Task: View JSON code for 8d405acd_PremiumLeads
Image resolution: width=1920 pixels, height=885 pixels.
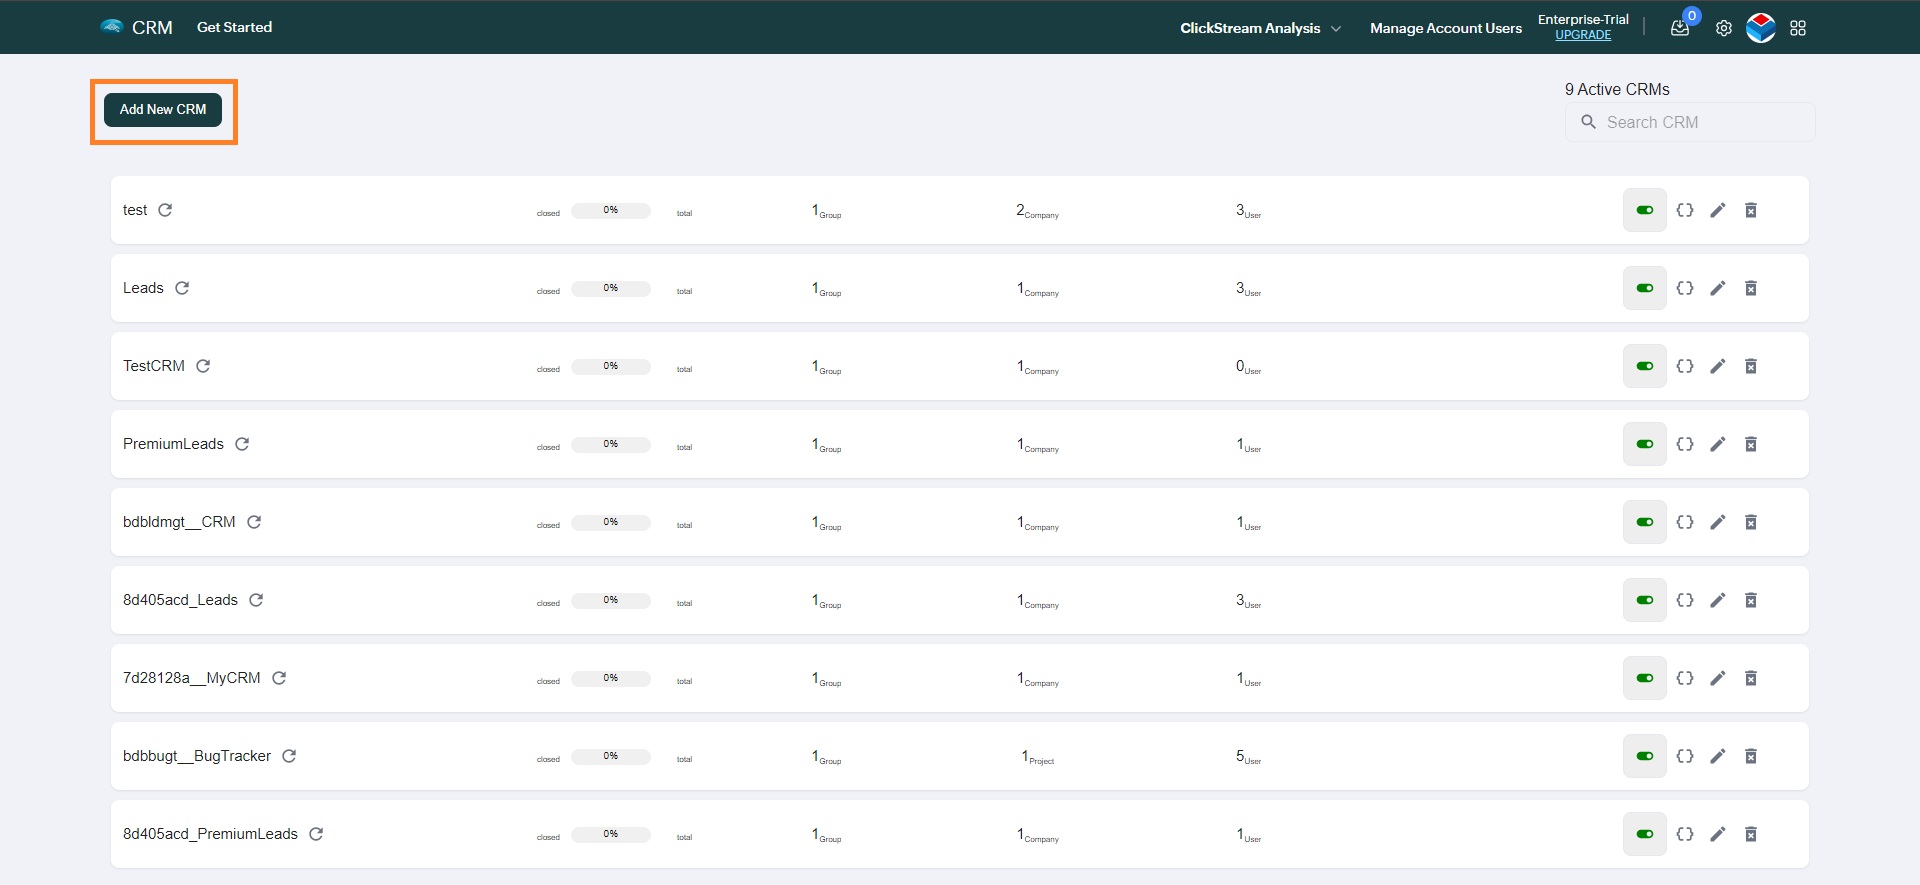Action: click(1685, 834)
